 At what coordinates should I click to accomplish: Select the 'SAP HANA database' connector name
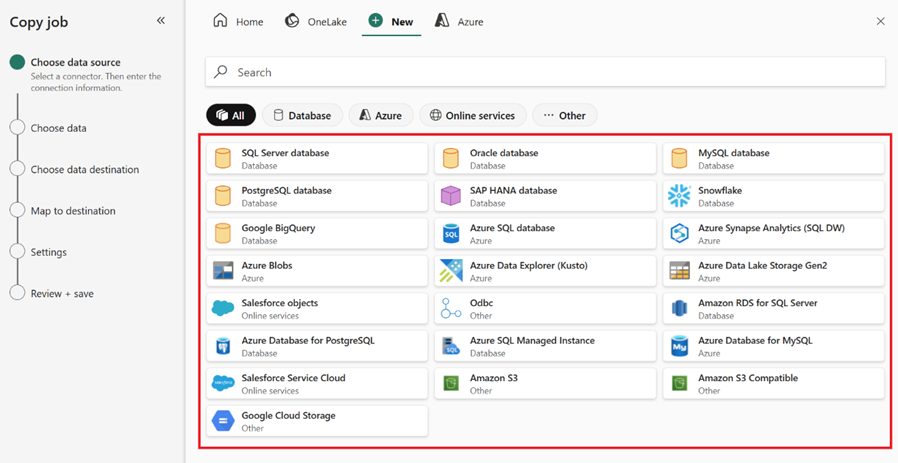pyautogui.click(x=514, y=190)
